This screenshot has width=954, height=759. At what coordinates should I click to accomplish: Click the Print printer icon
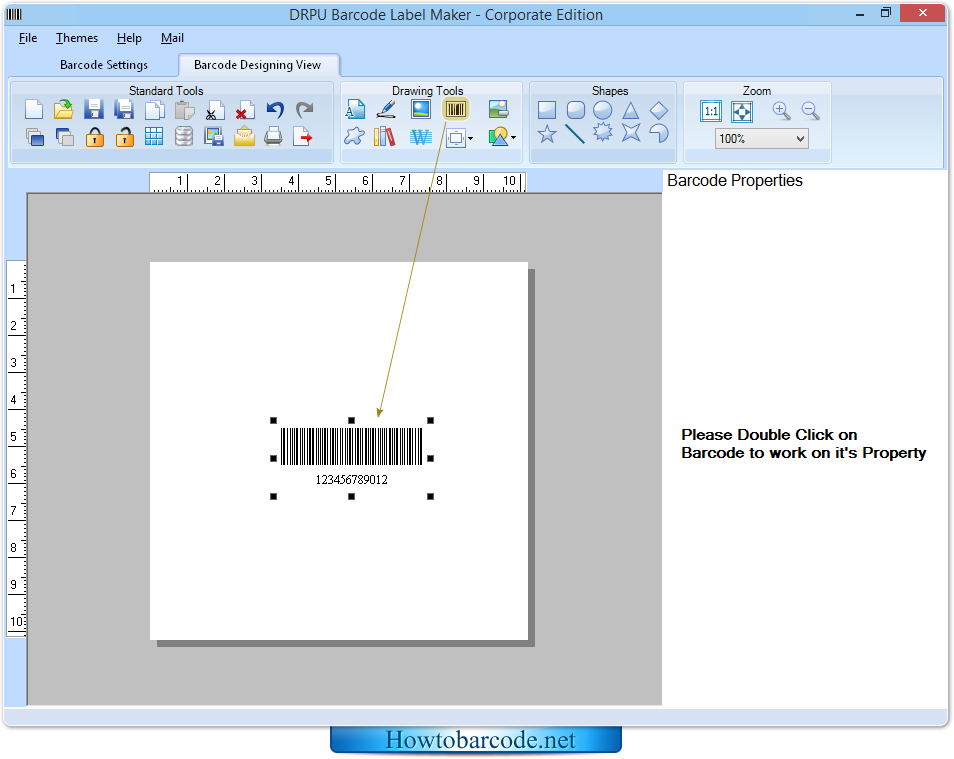(274, 136)
